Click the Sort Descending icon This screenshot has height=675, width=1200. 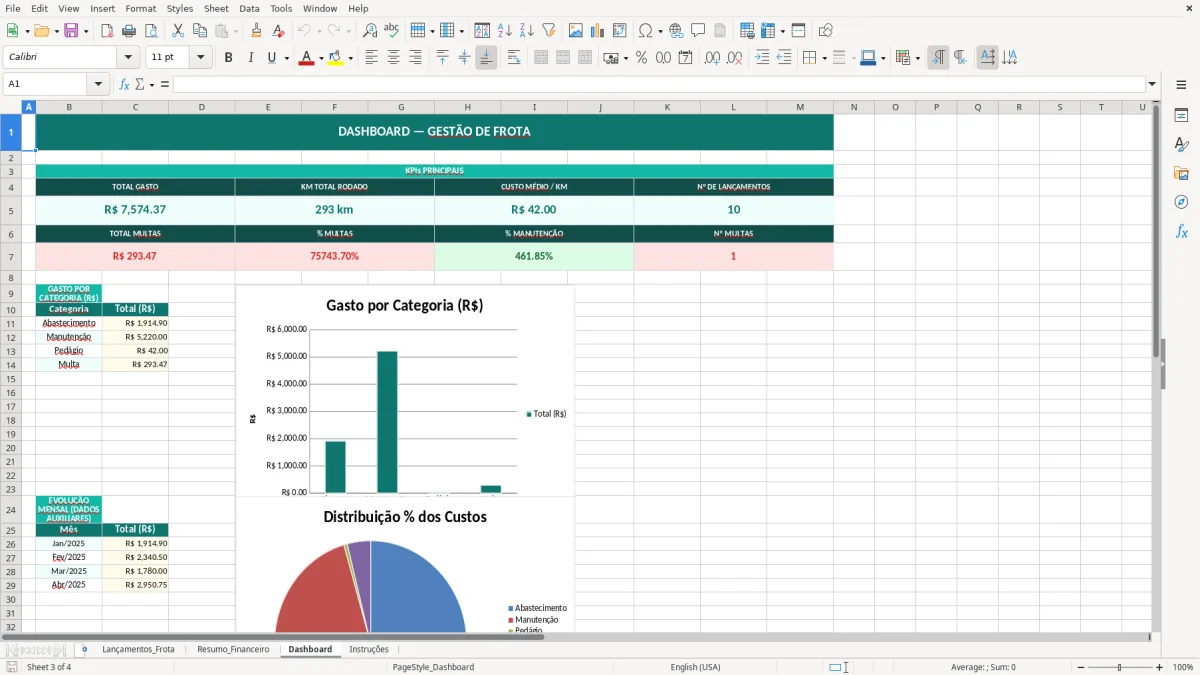coord(527,31)
